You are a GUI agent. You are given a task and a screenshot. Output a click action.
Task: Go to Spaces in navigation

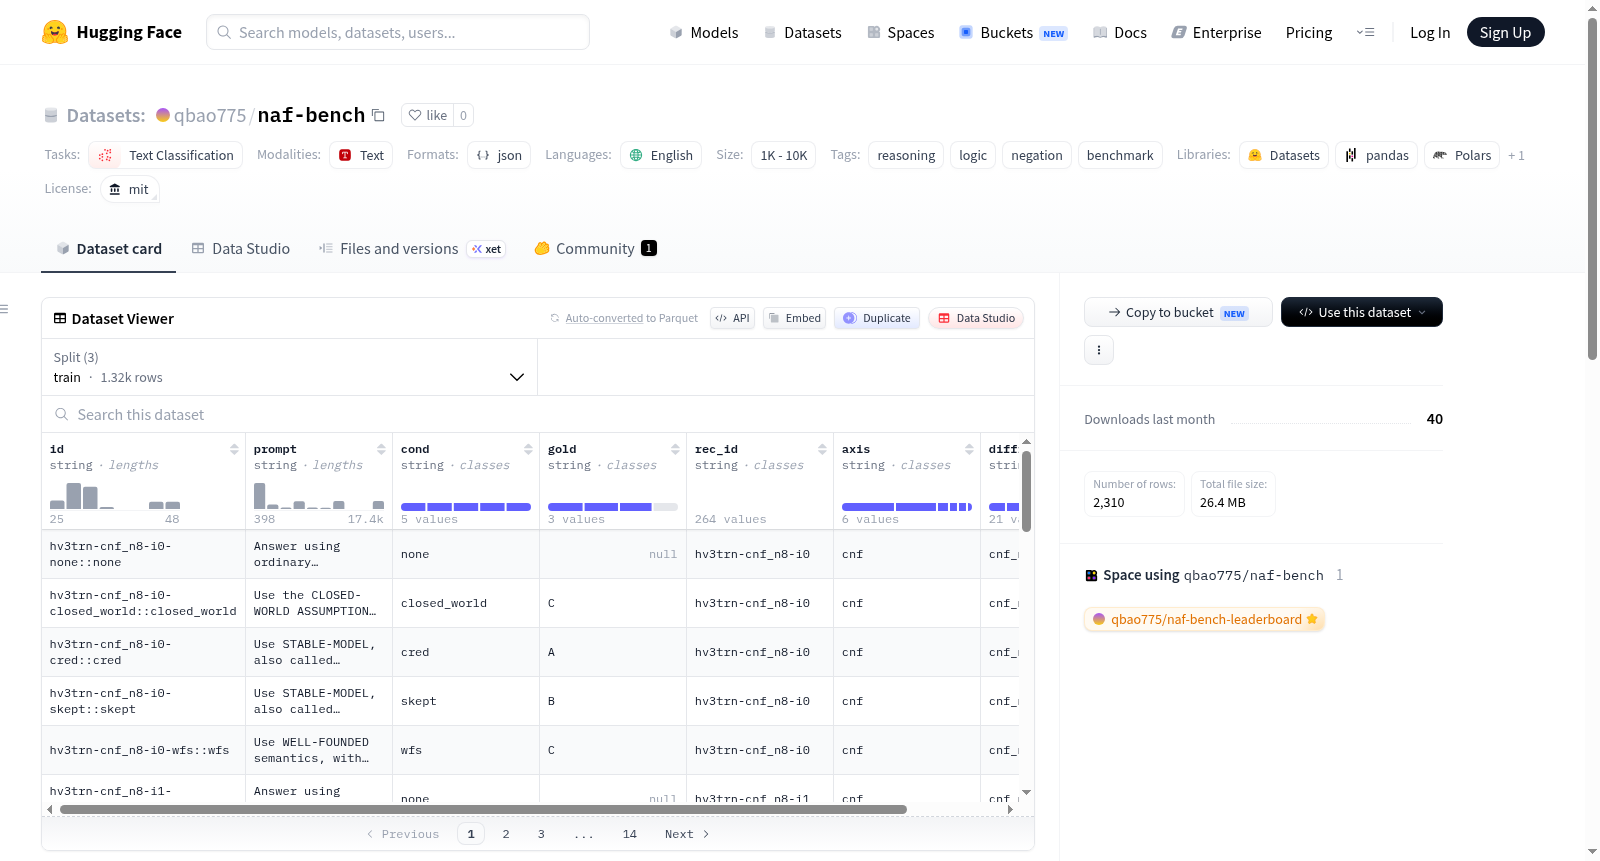coord(900,32)
